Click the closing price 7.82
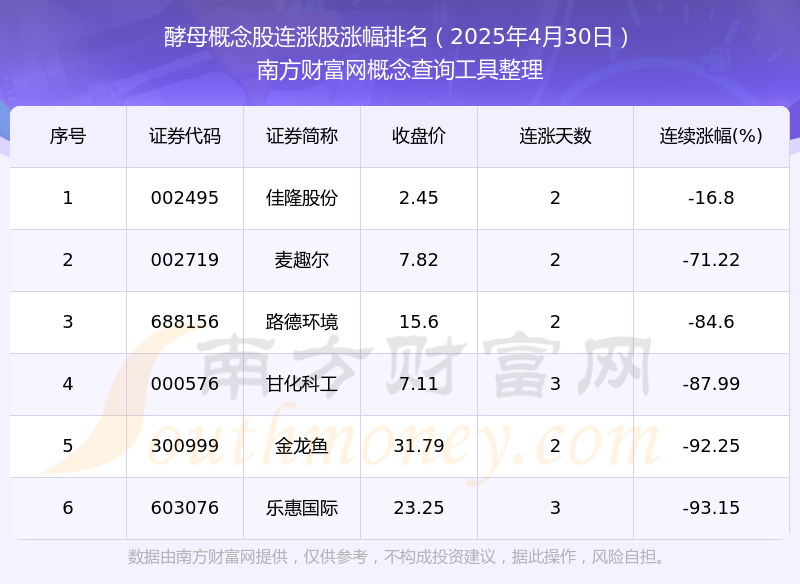 (419, 260)
